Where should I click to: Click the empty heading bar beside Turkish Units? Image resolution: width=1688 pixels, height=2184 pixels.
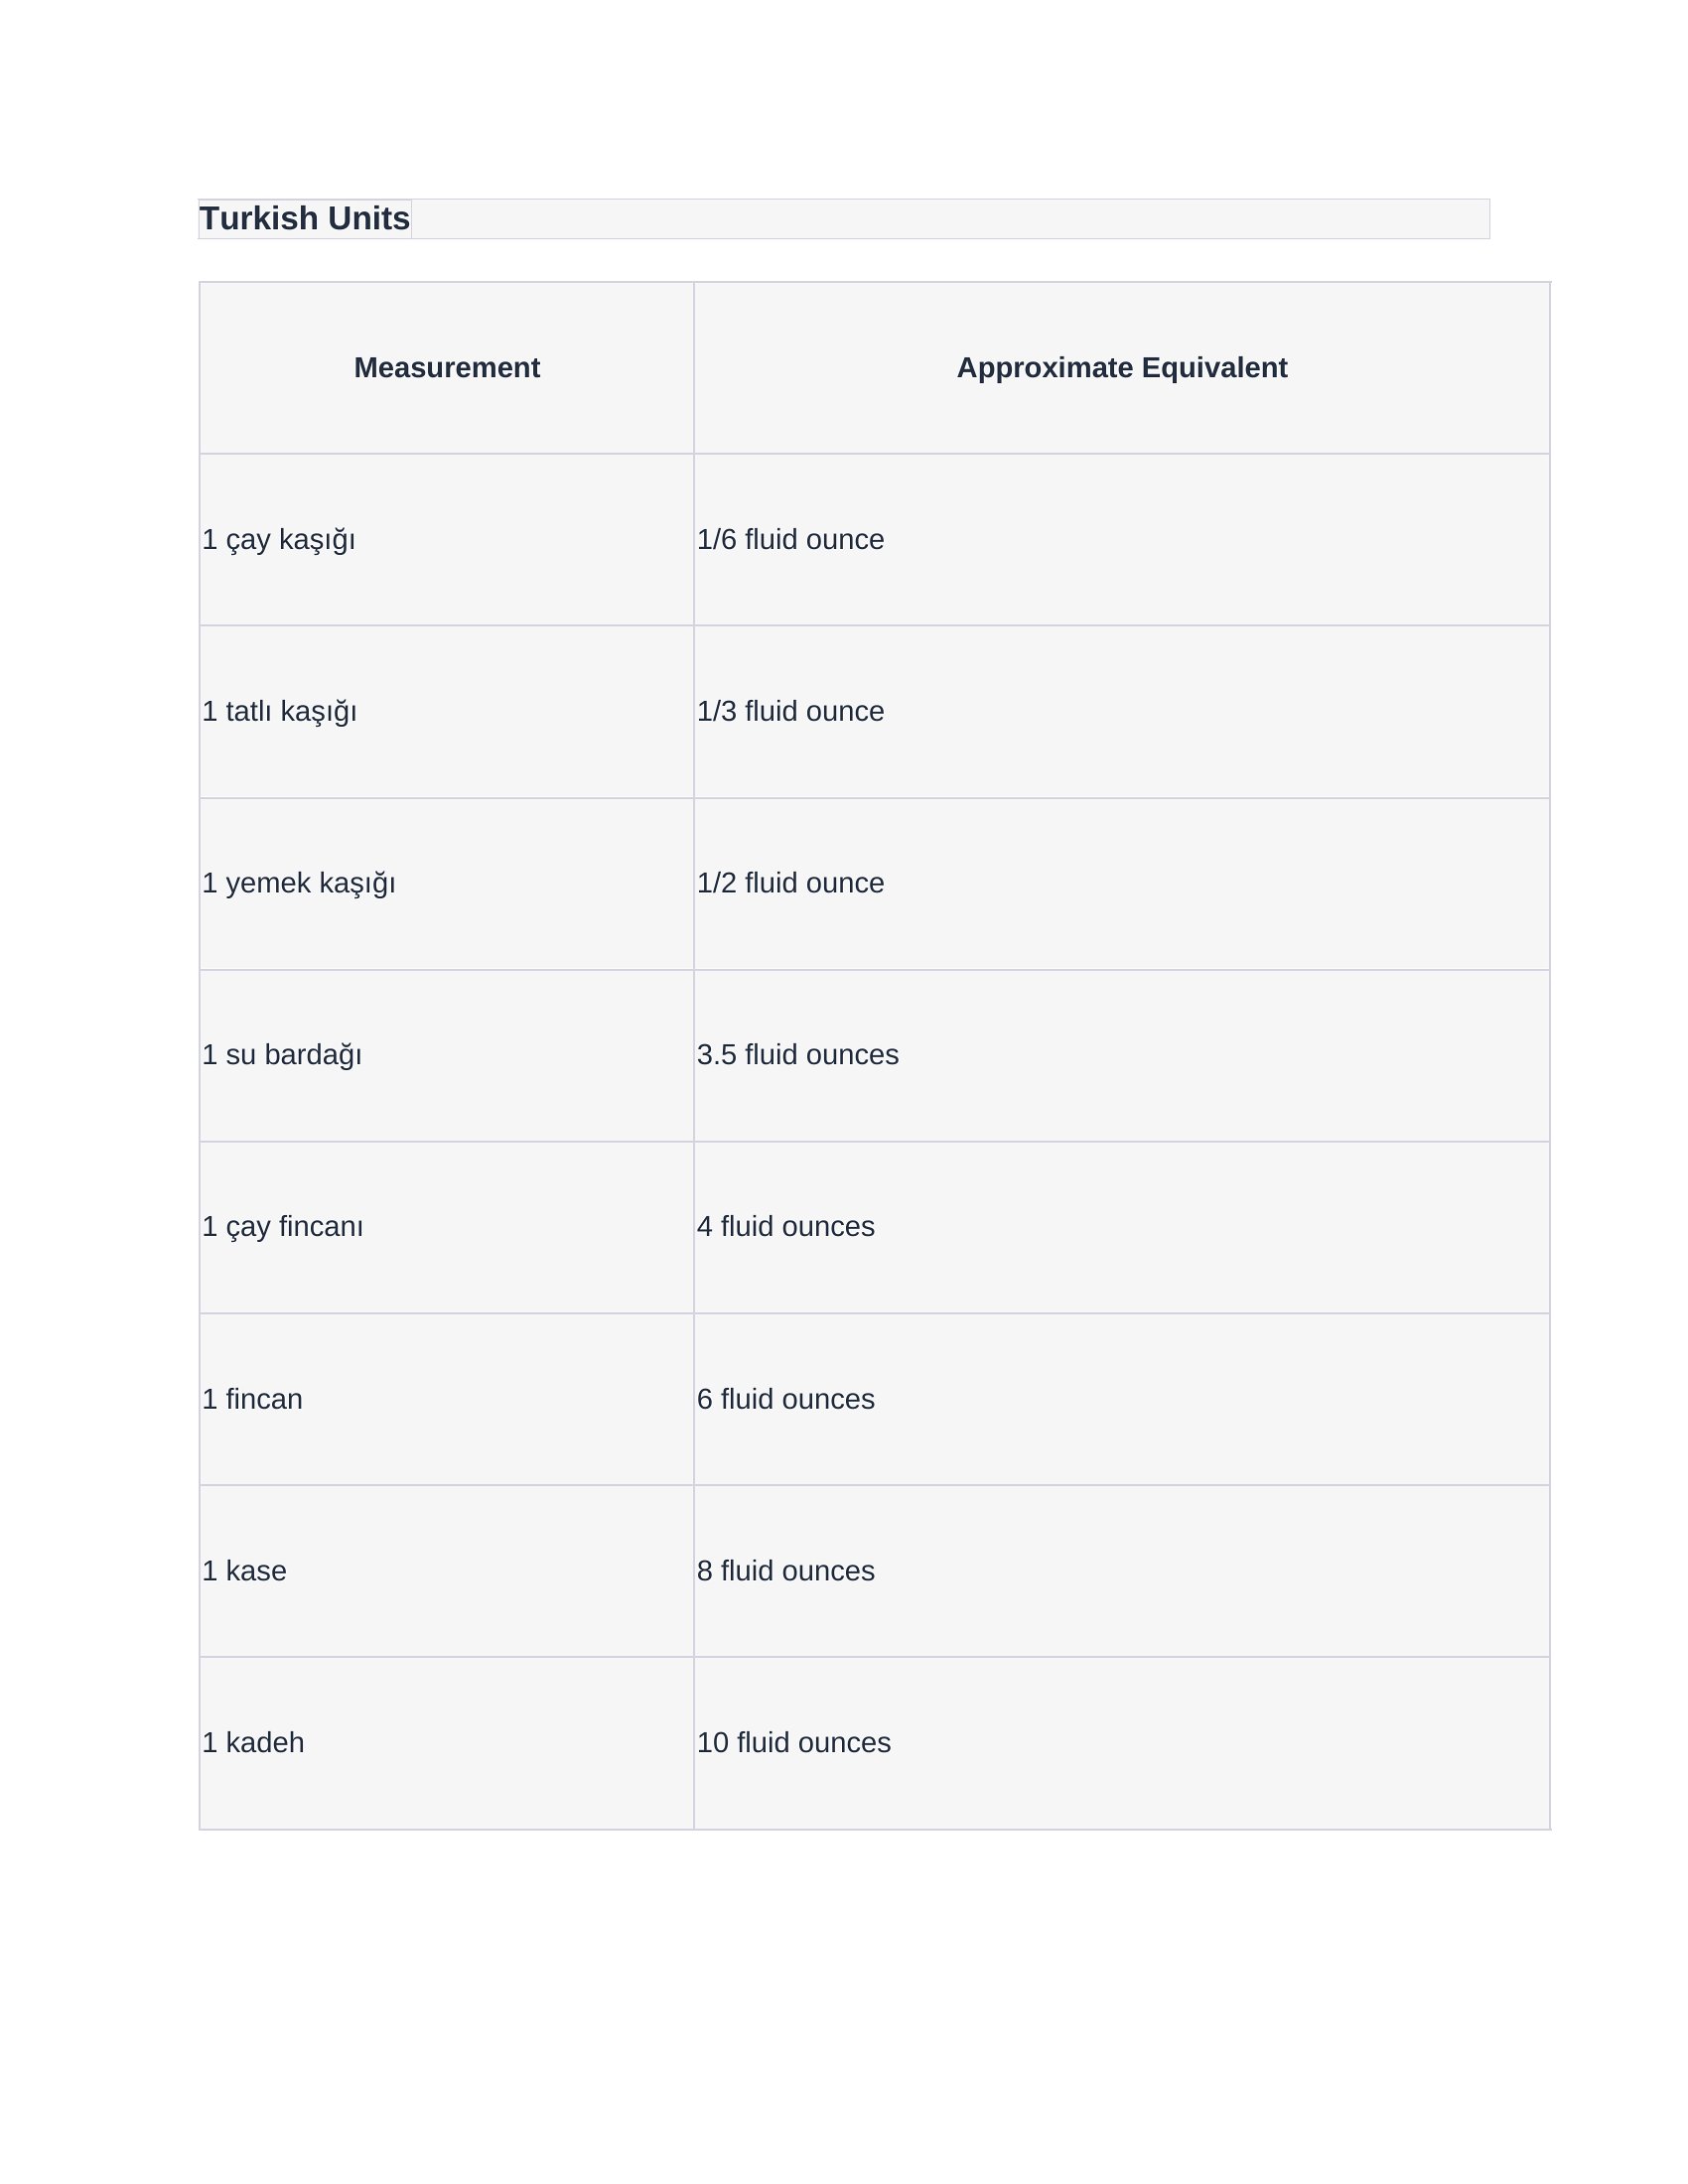(951, 219)
